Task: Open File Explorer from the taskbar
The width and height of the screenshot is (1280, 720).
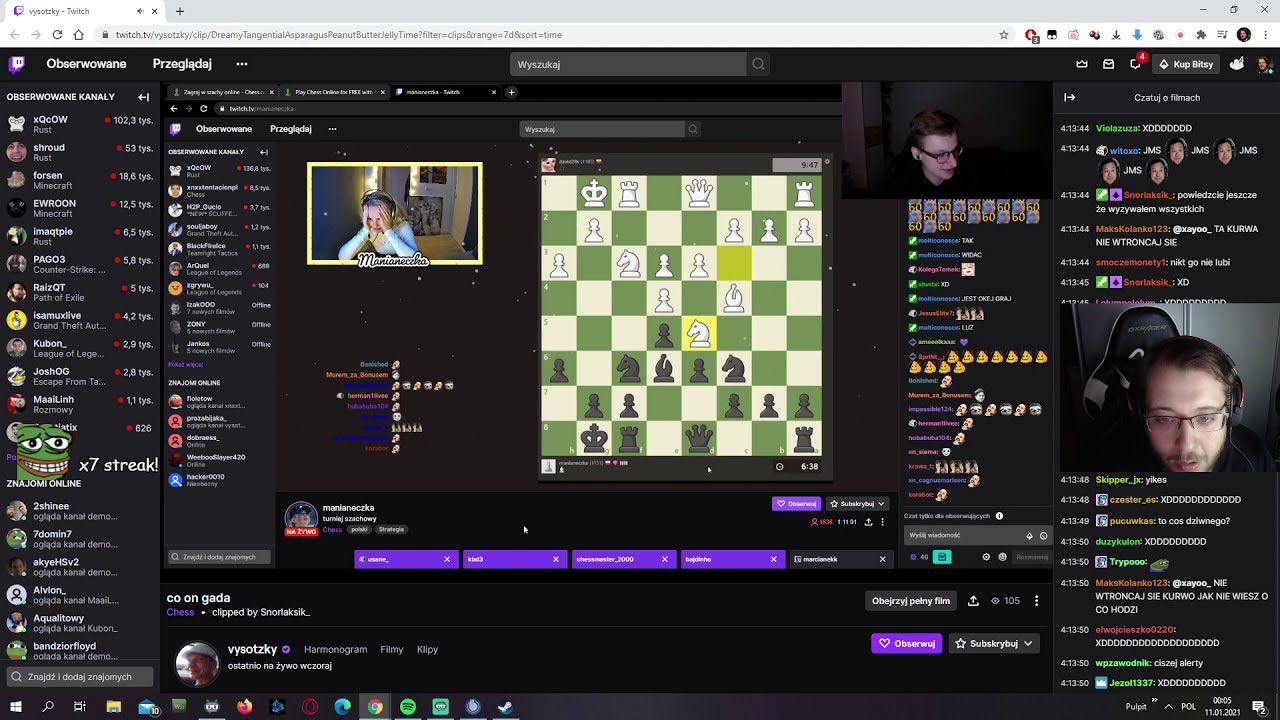Action: (x=114, y=707)
